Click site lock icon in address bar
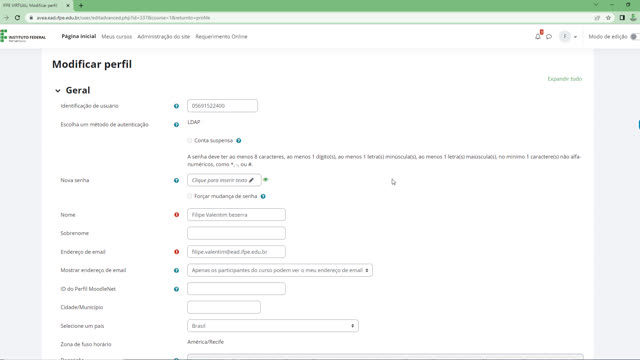 (x=31, y=18)
